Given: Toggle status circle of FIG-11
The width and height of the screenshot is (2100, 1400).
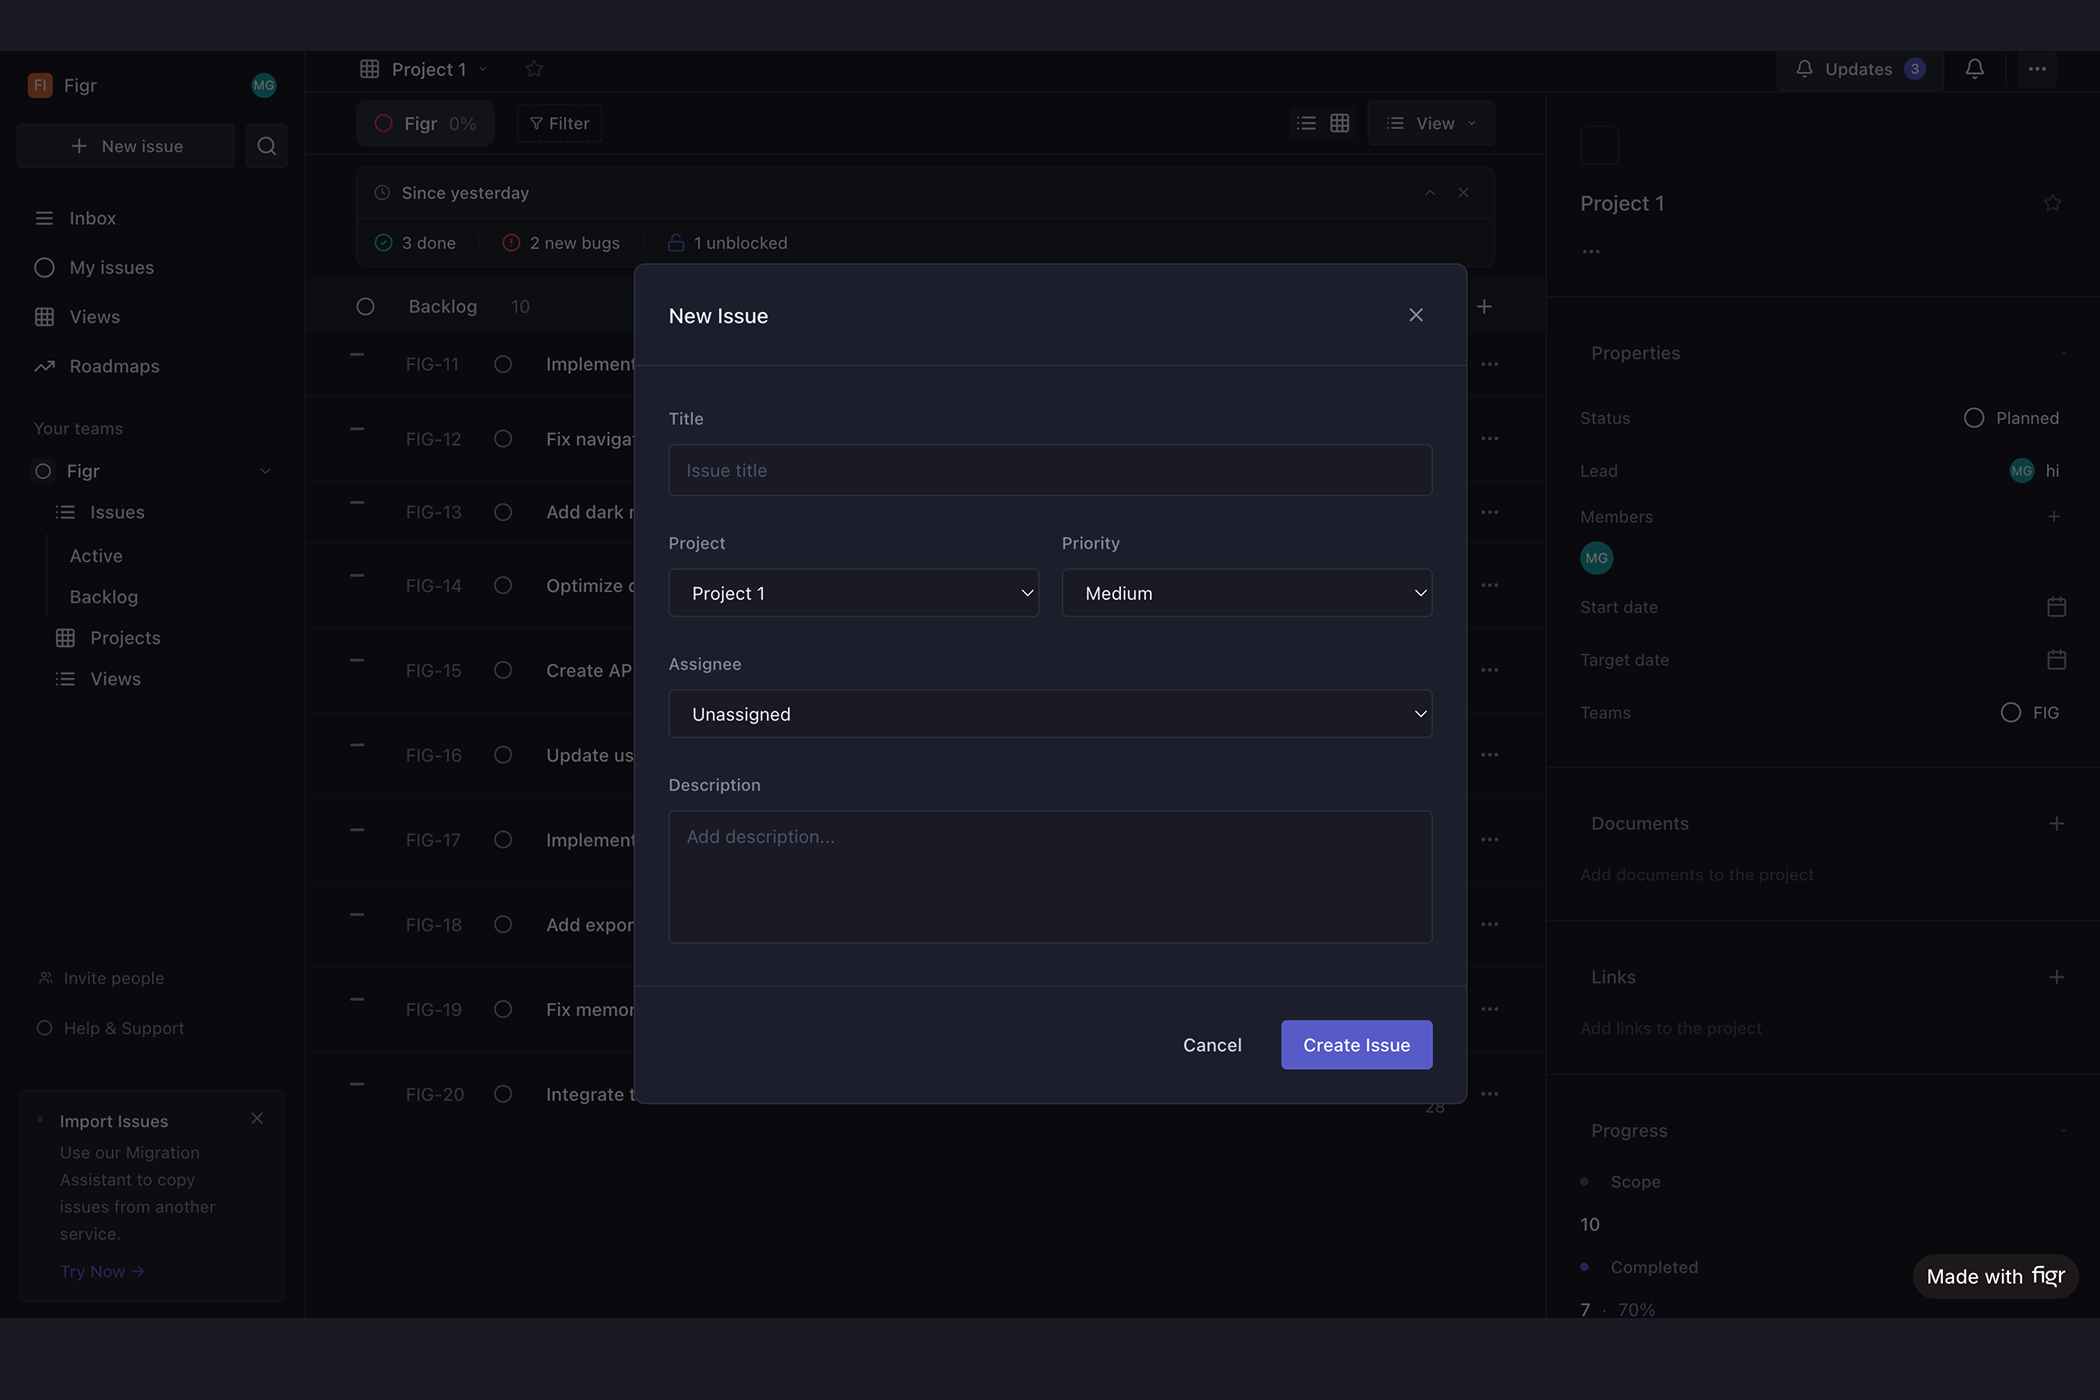Looking at the screenshot, I should click(503, 364).
